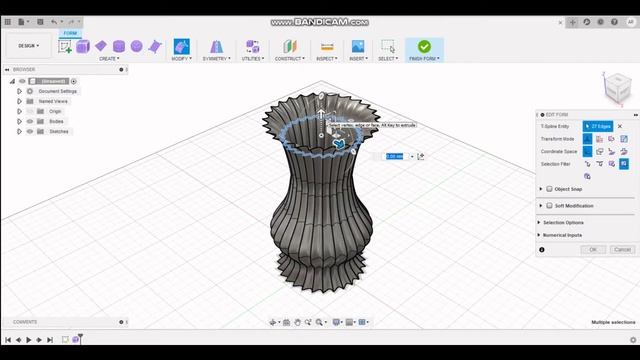The width and height of the screenshot is (640, 360).
Task: Select the All selection filter
Action: pos(624,164)
